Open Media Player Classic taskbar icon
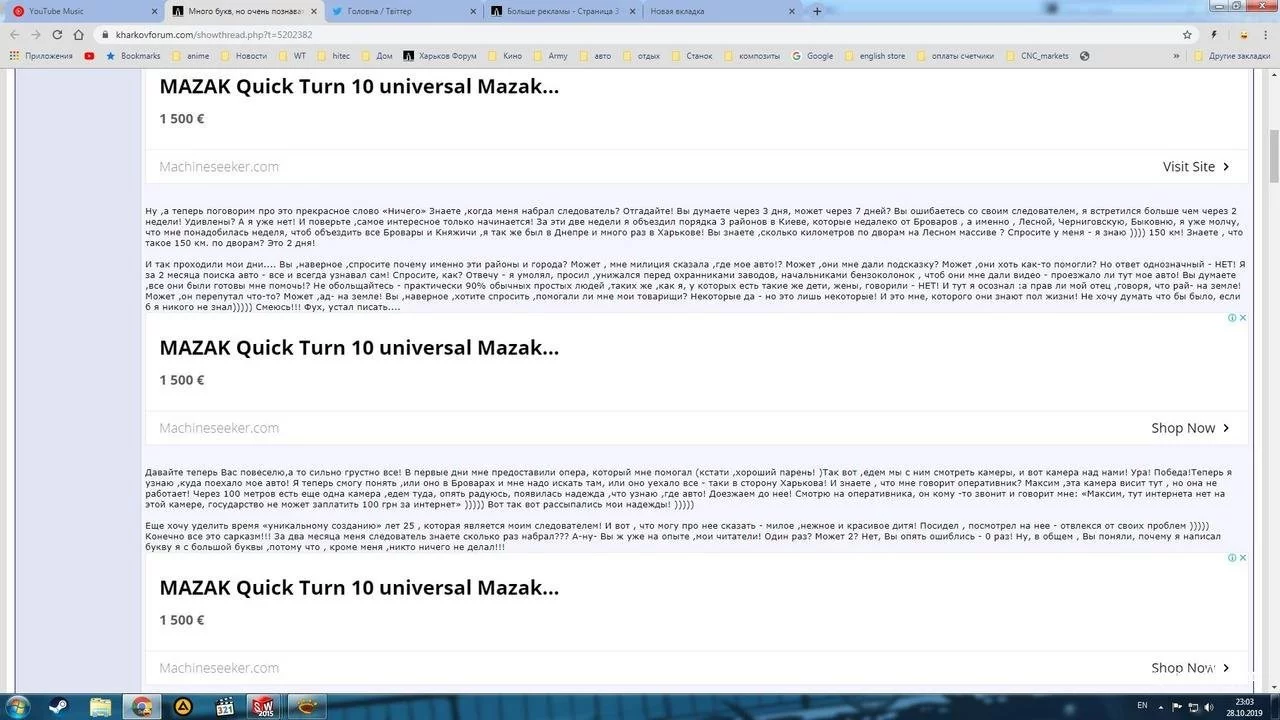1280x720 pixels. tap(225, 706)
